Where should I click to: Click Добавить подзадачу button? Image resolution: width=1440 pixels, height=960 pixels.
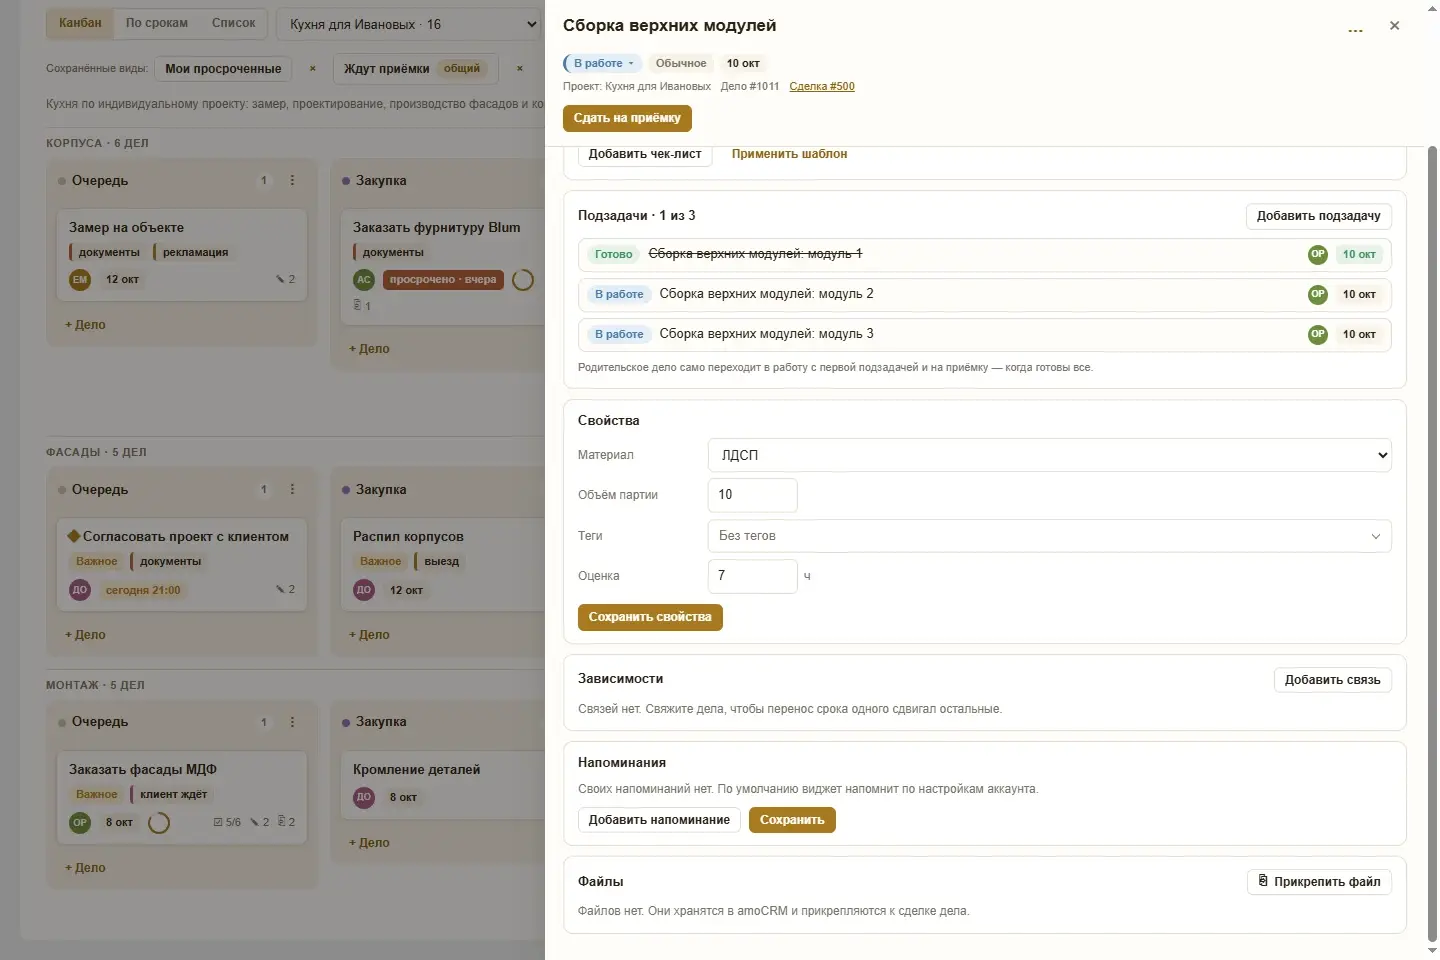(1318, 216)
